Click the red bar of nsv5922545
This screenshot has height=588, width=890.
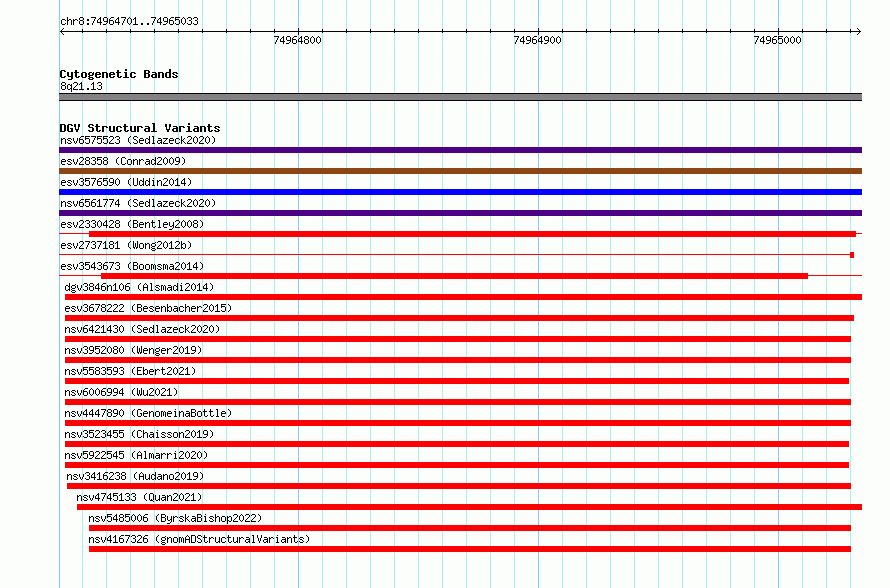pyautogui.click(x=457, y=465)
